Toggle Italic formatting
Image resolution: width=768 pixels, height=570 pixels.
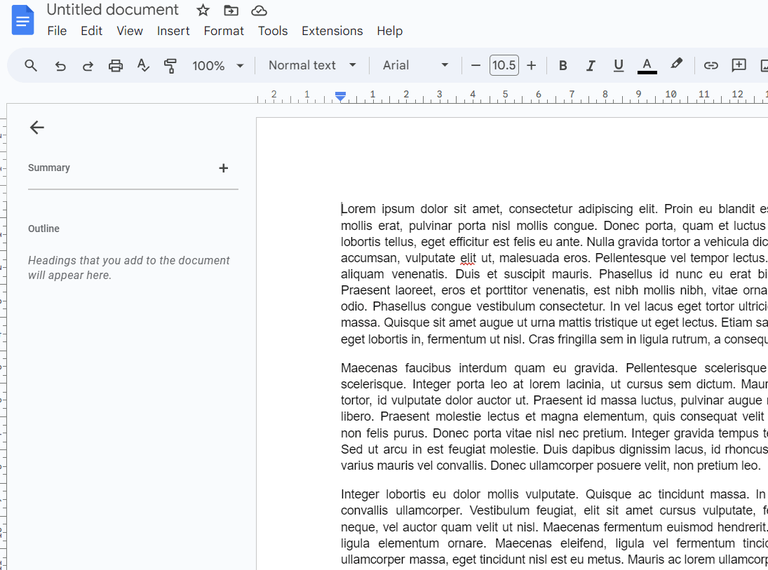590,66
